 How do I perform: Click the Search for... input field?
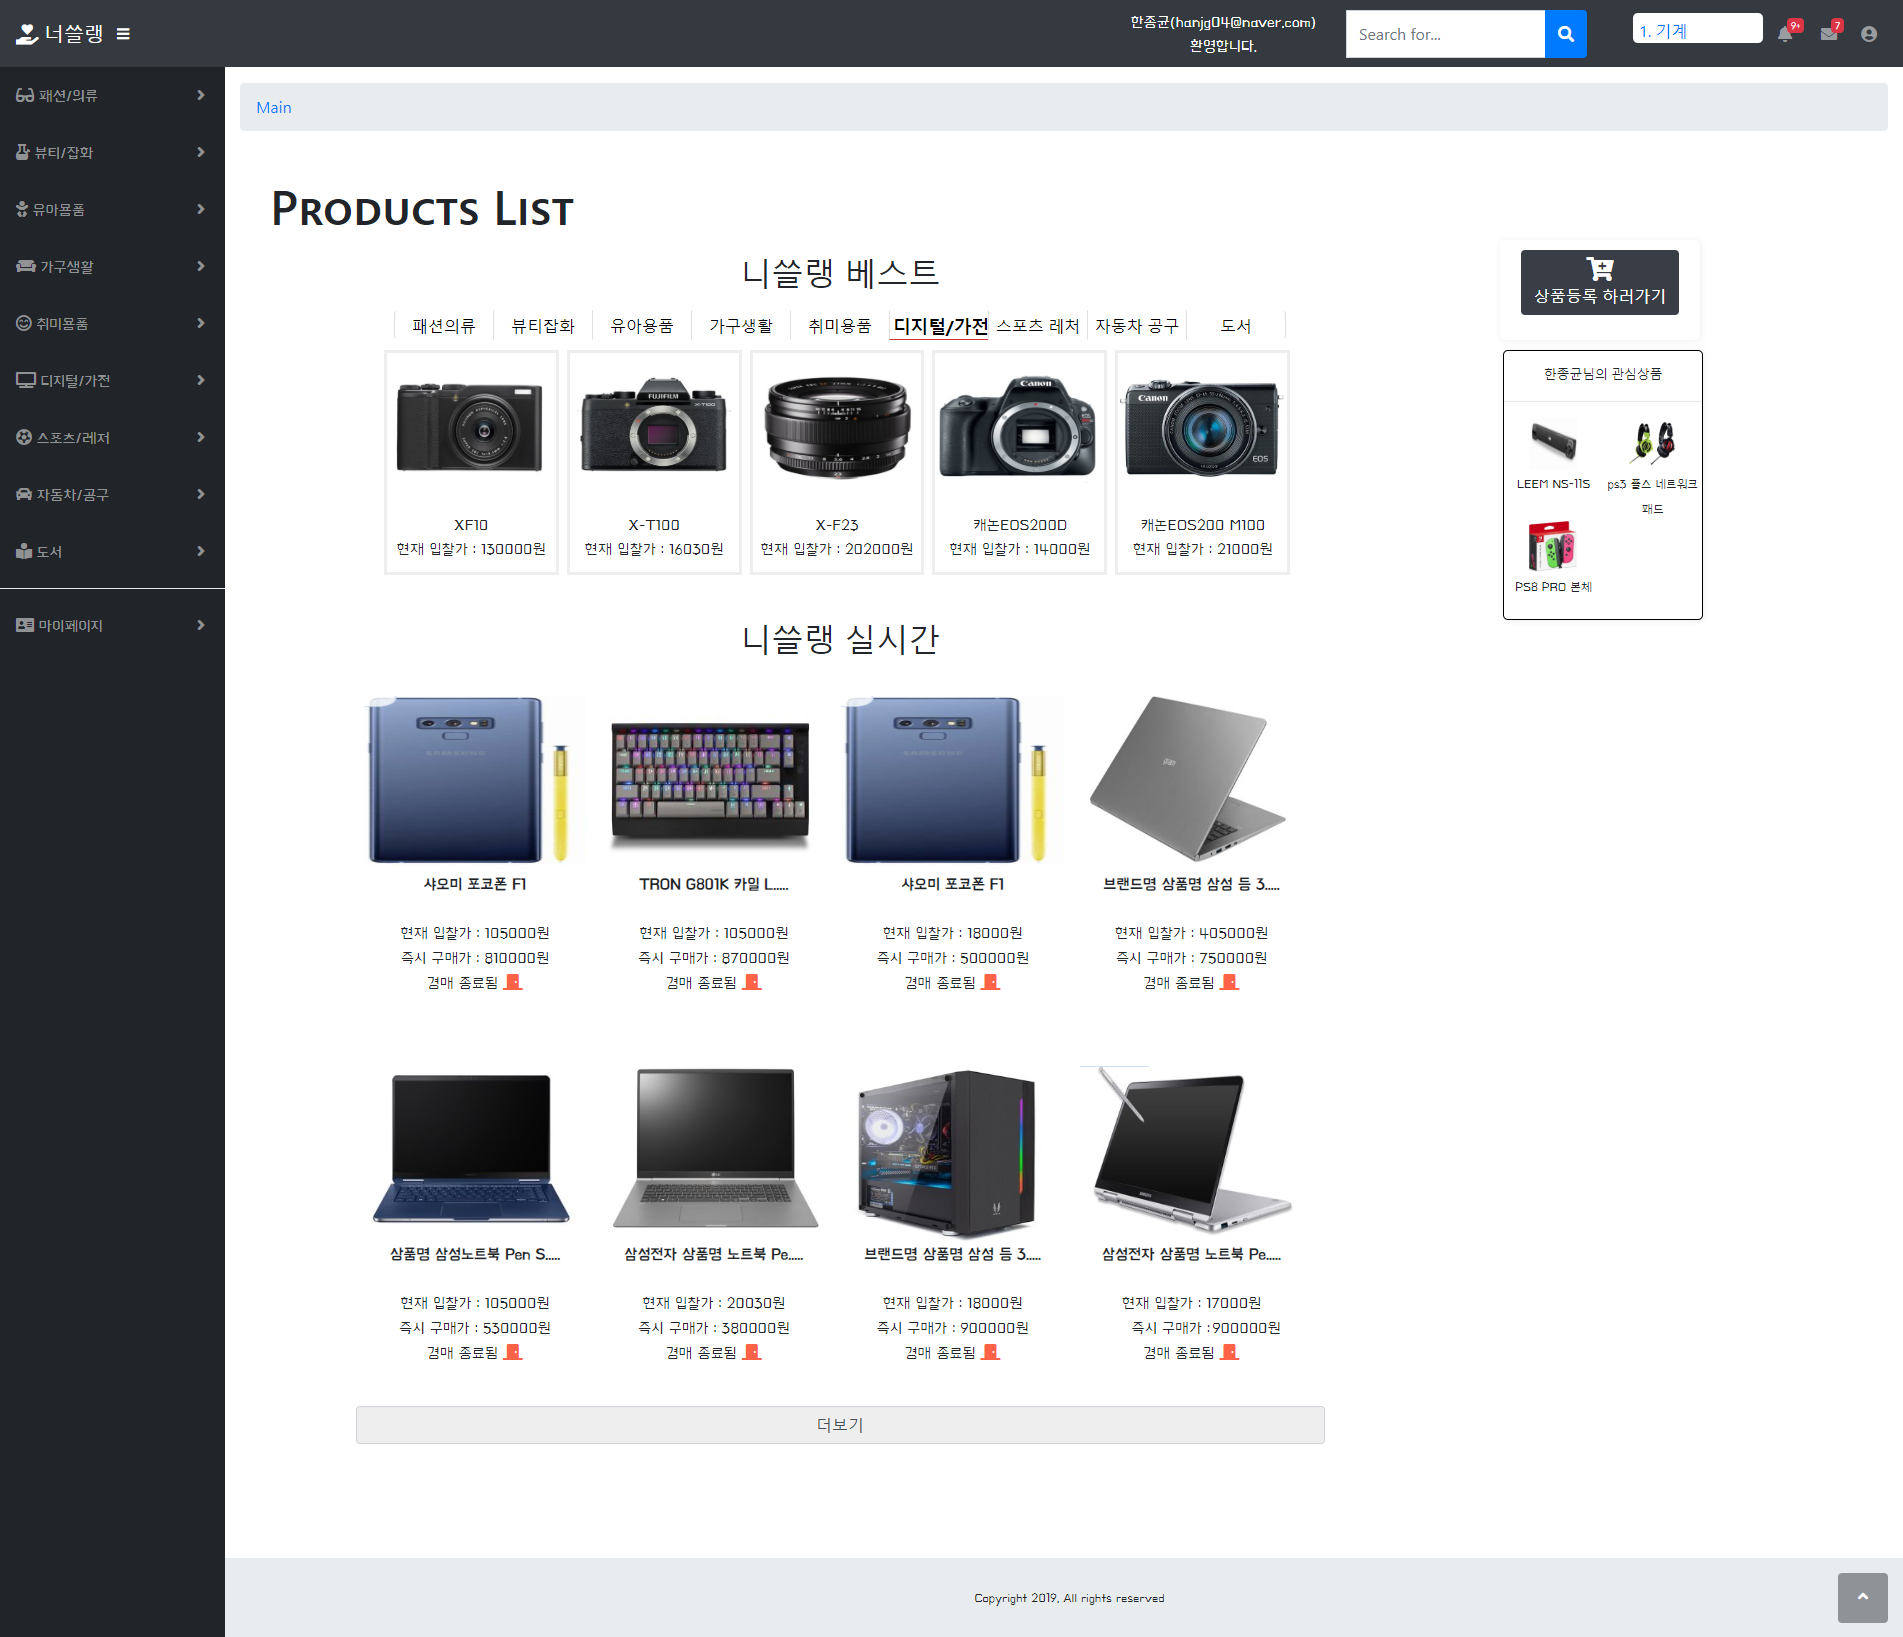(1445, 34)
